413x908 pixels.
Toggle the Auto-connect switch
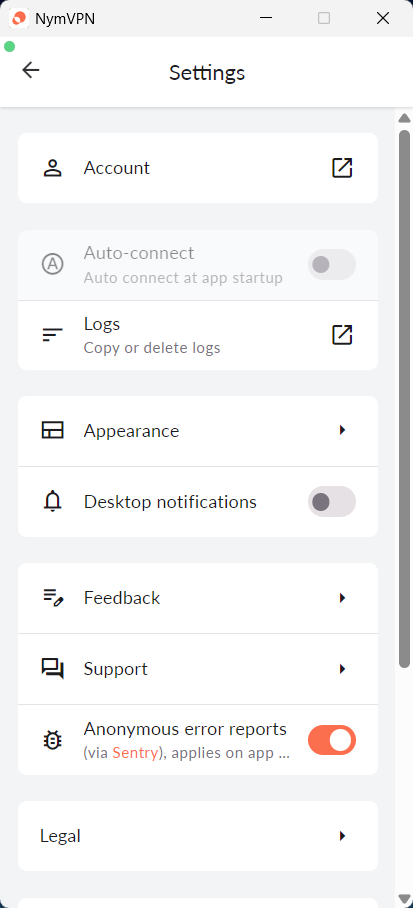[x=332, y=265]
